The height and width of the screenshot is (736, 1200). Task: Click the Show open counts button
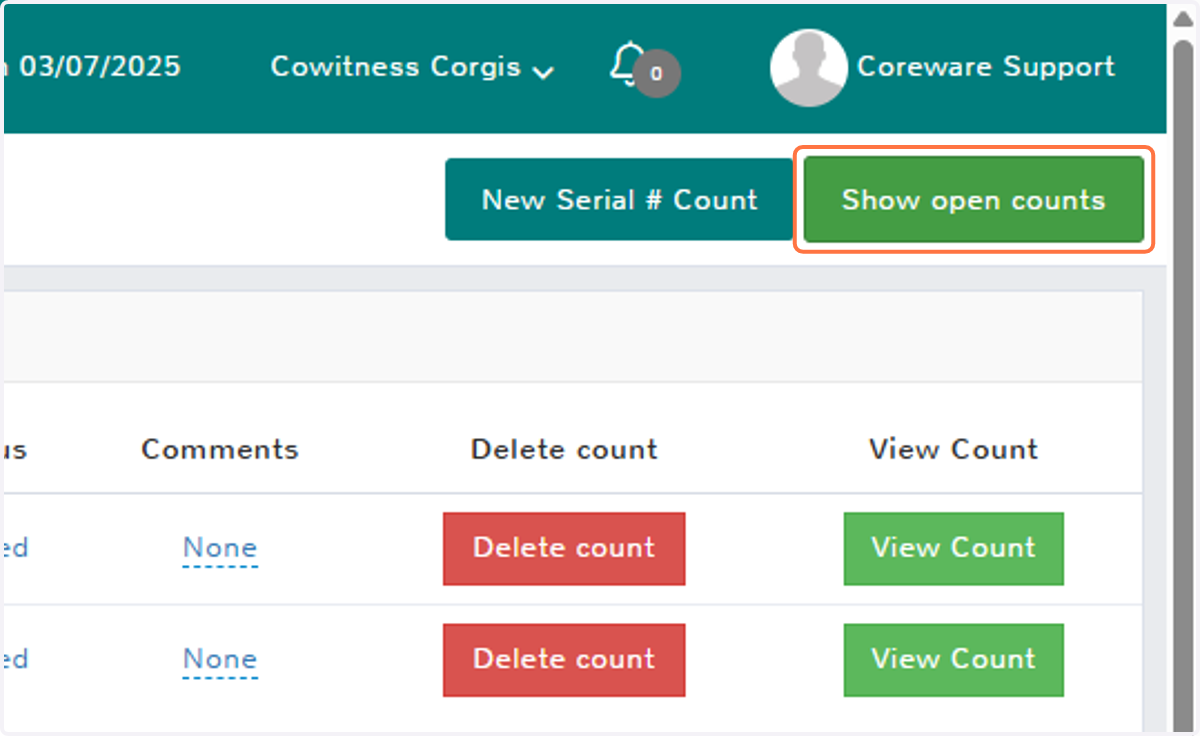pos(974,199)
